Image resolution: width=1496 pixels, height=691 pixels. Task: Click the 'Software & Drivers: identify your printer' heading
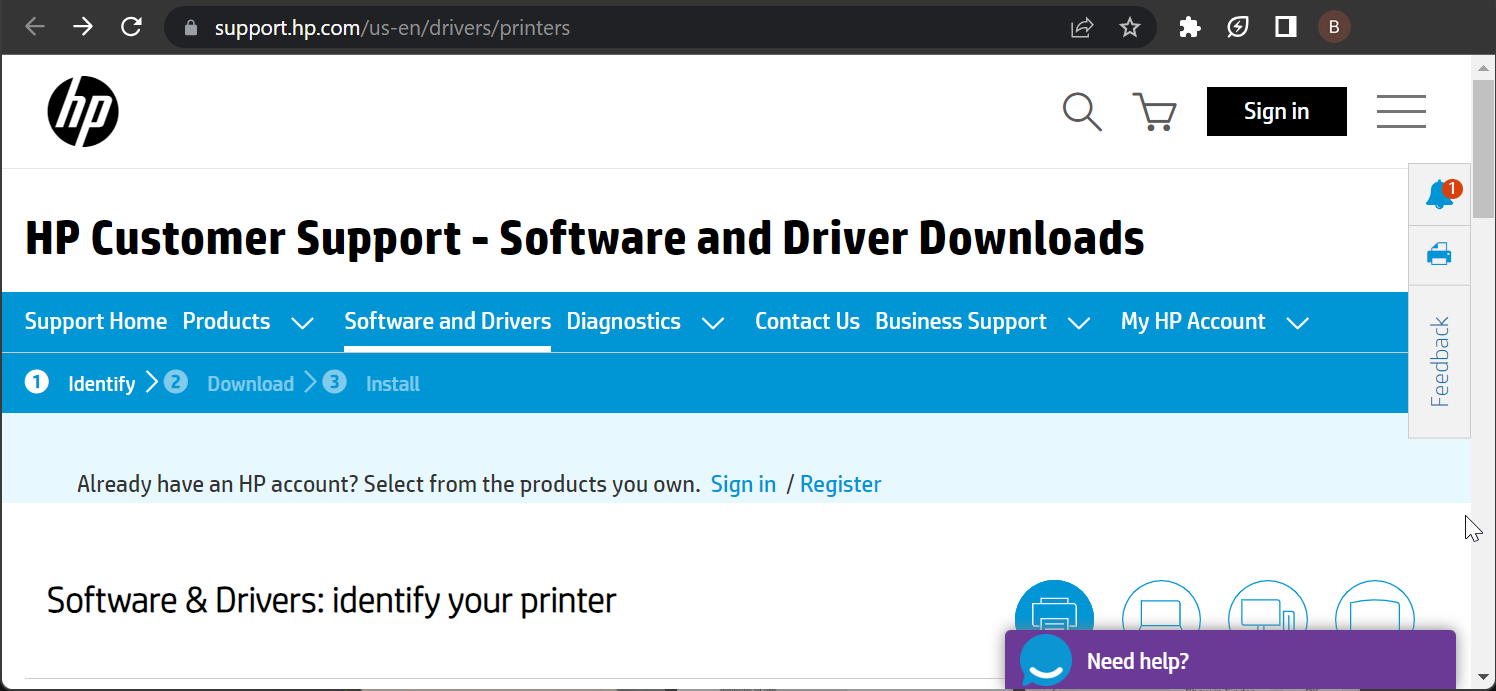pyautogui.click(x=332, y=600)
